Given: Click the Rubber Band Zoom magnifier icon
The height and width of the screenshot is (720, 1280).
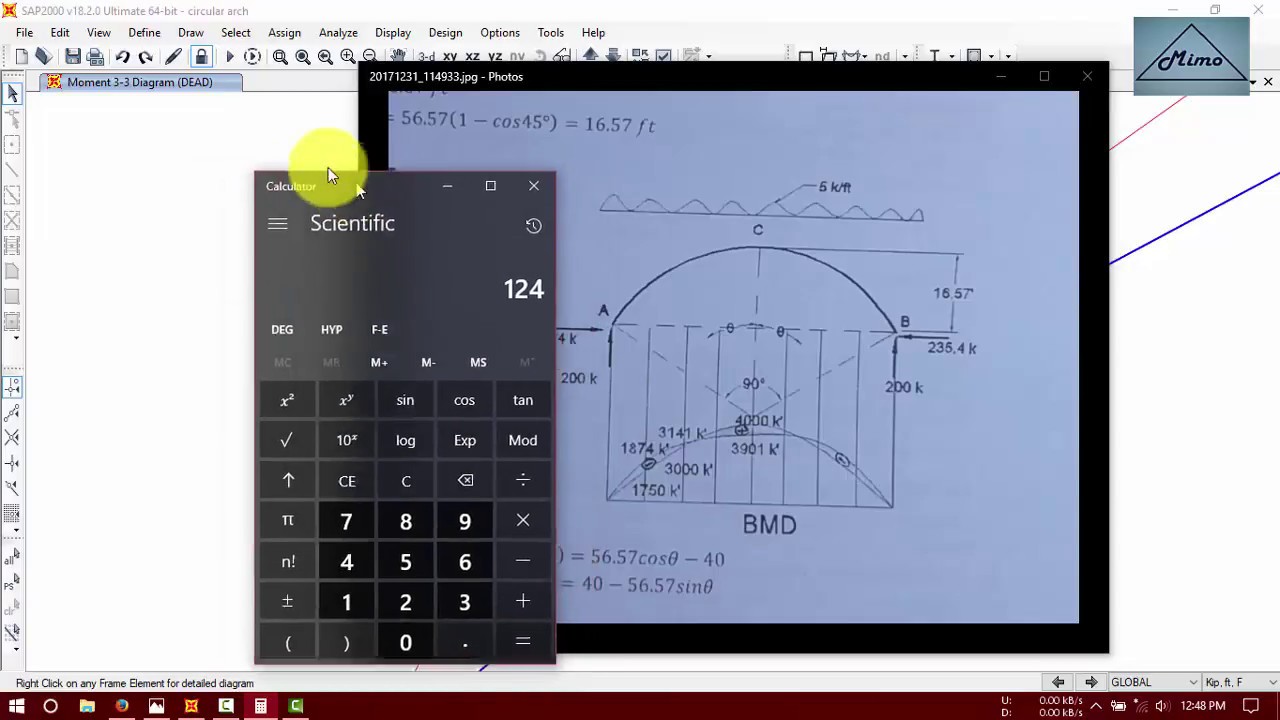Looking at the screenshot, I should tap(280, 57).
